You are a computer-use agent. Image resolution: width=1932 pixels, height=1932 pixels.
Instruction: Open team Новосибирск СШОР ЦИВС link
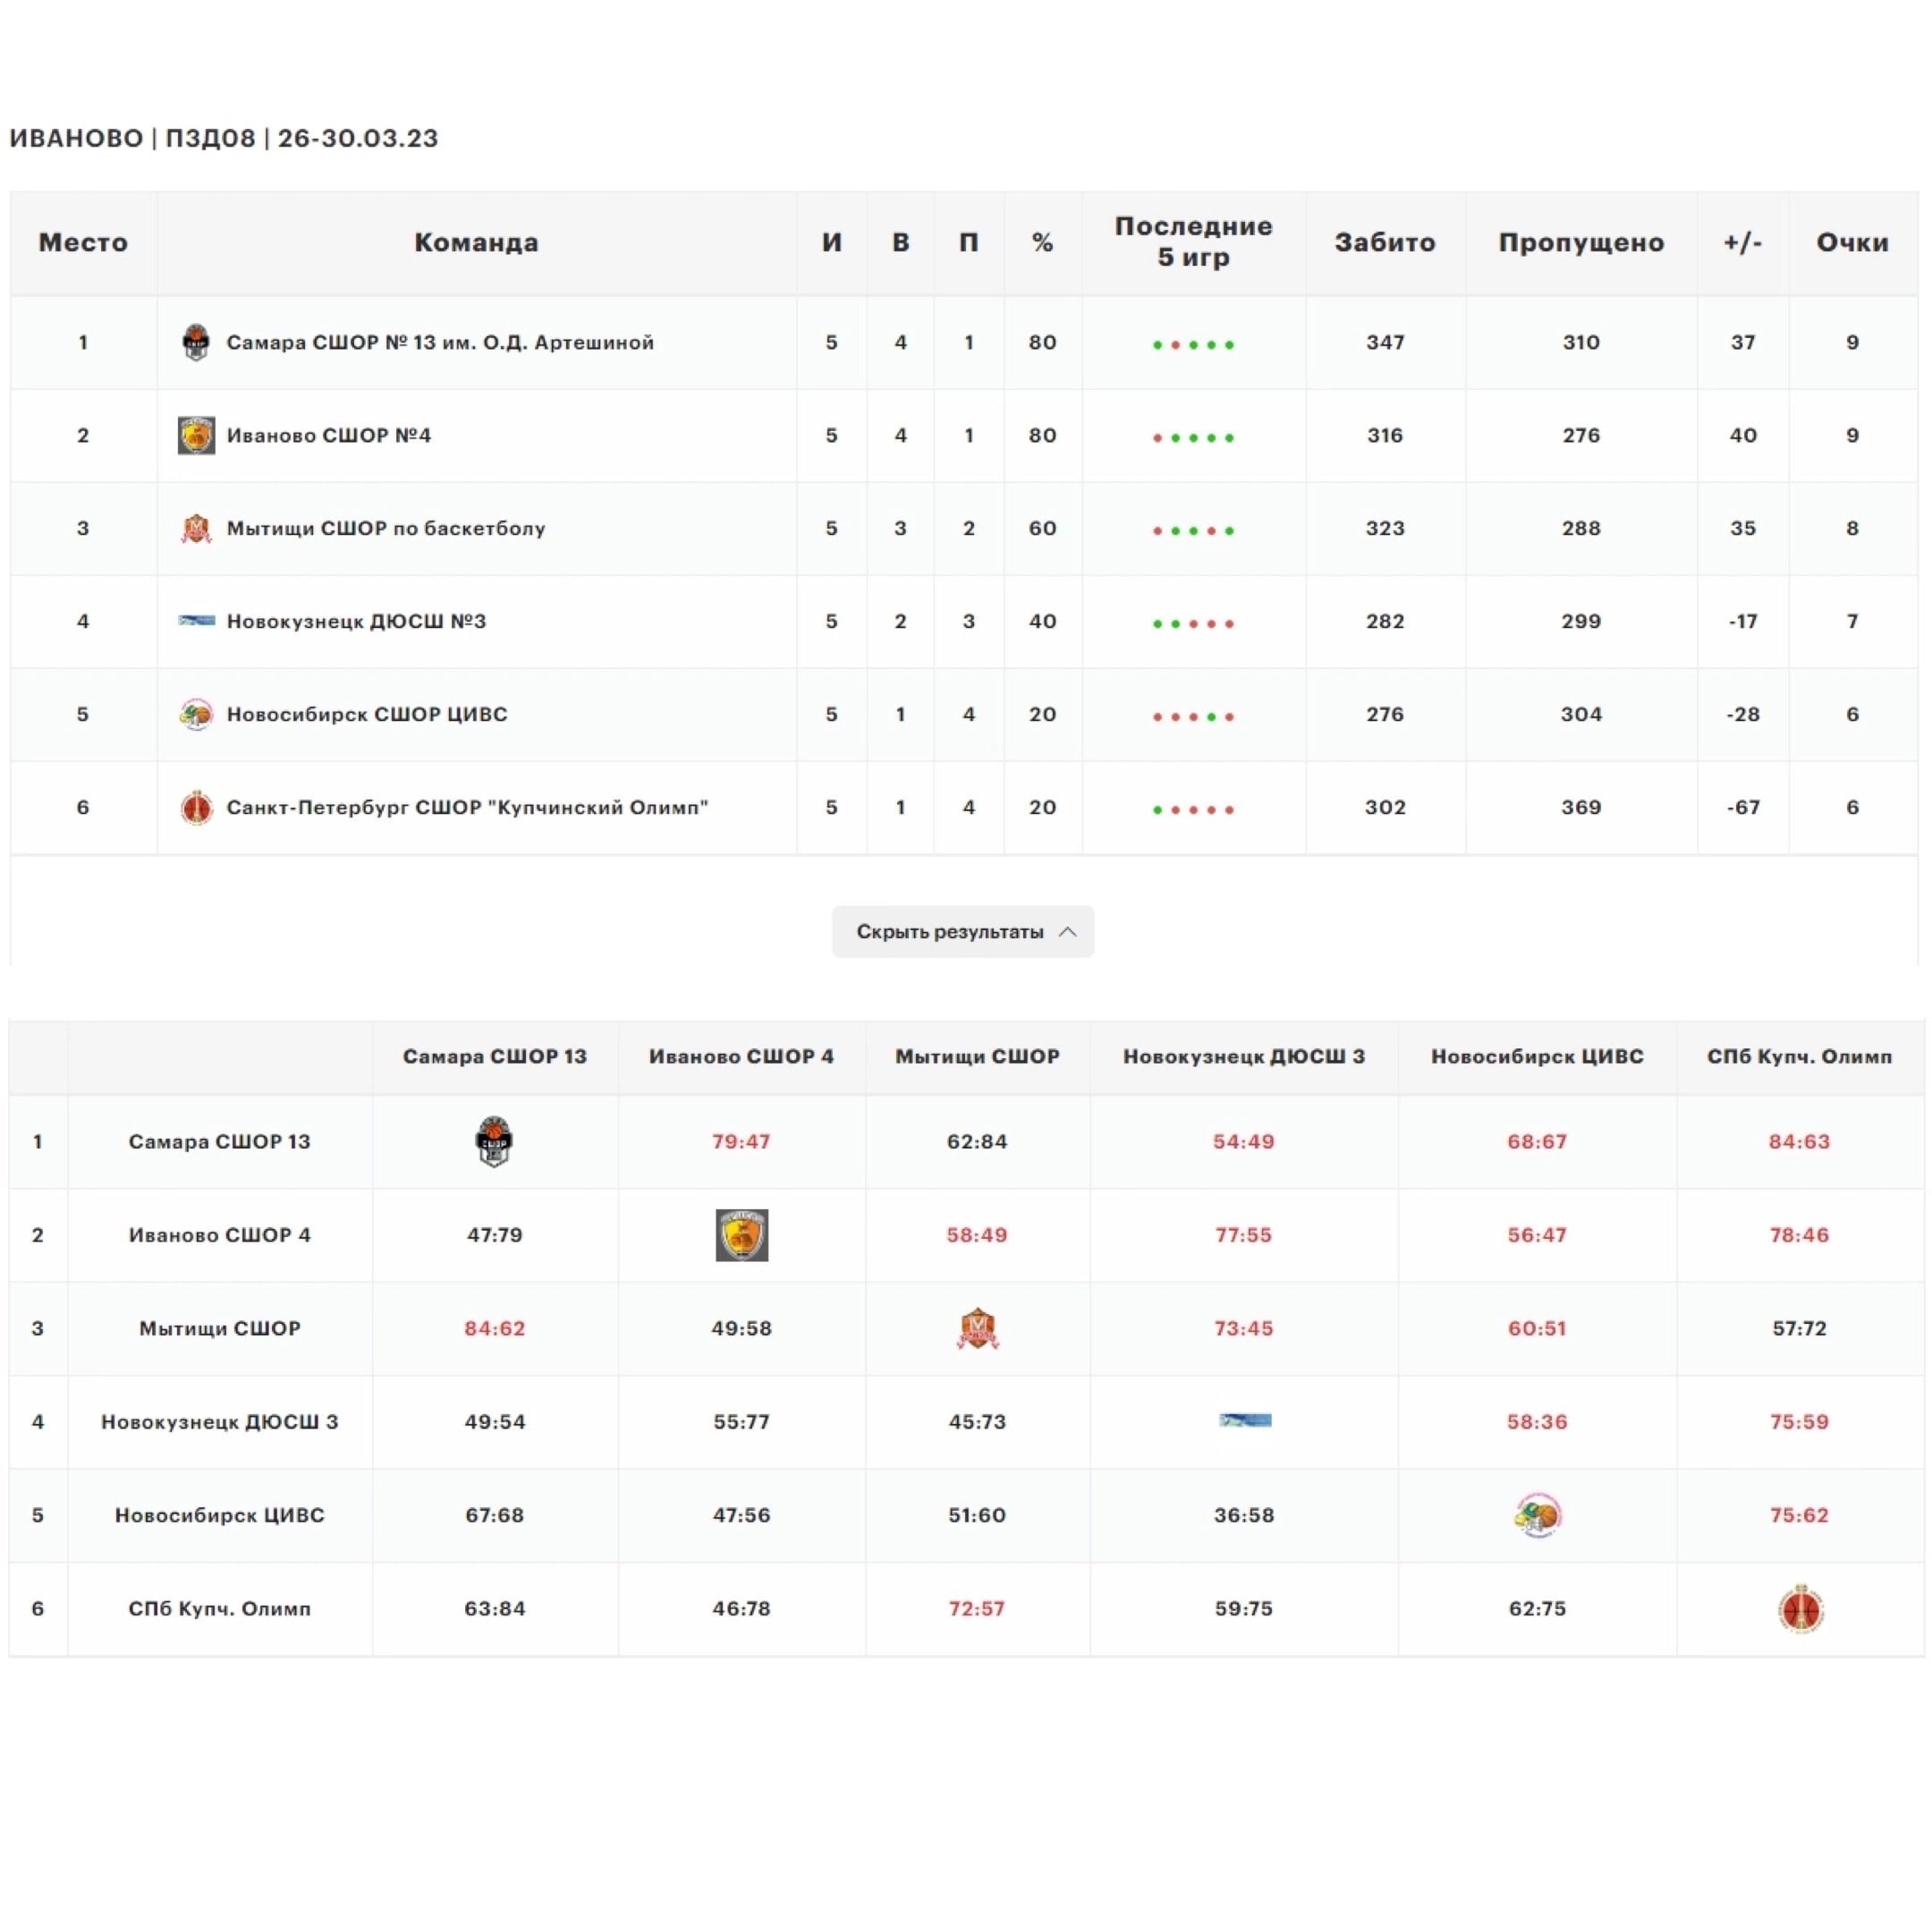coord(367,714)
